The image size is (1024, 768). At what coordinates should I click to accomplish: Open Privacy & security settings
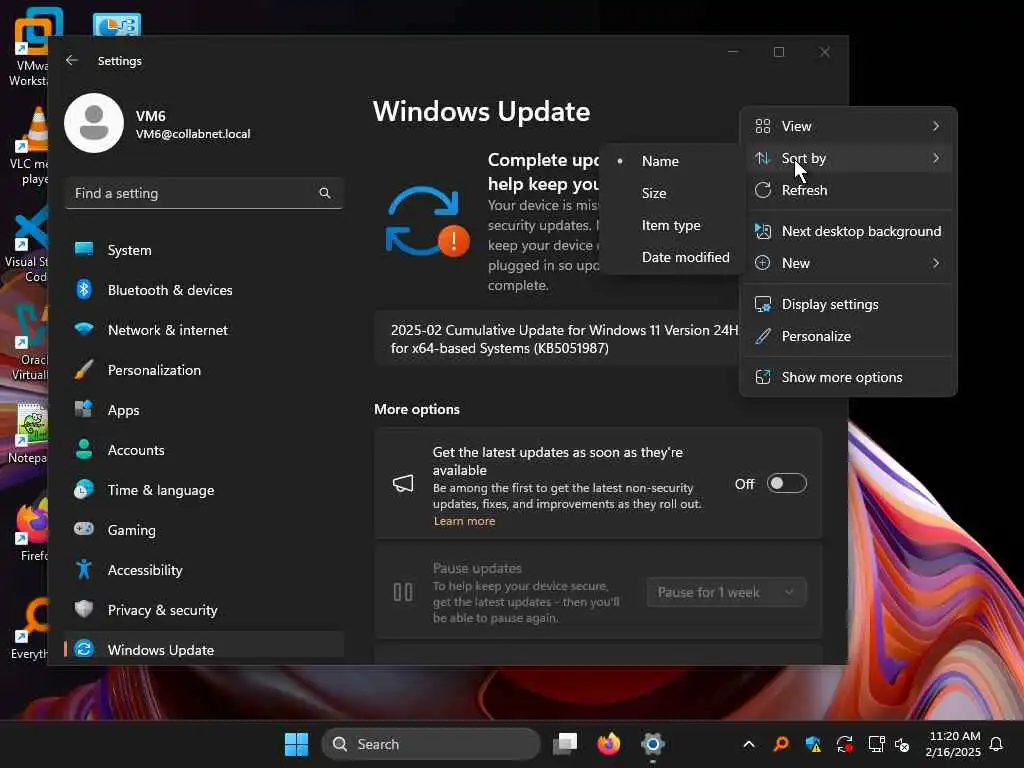click(204, 610)
